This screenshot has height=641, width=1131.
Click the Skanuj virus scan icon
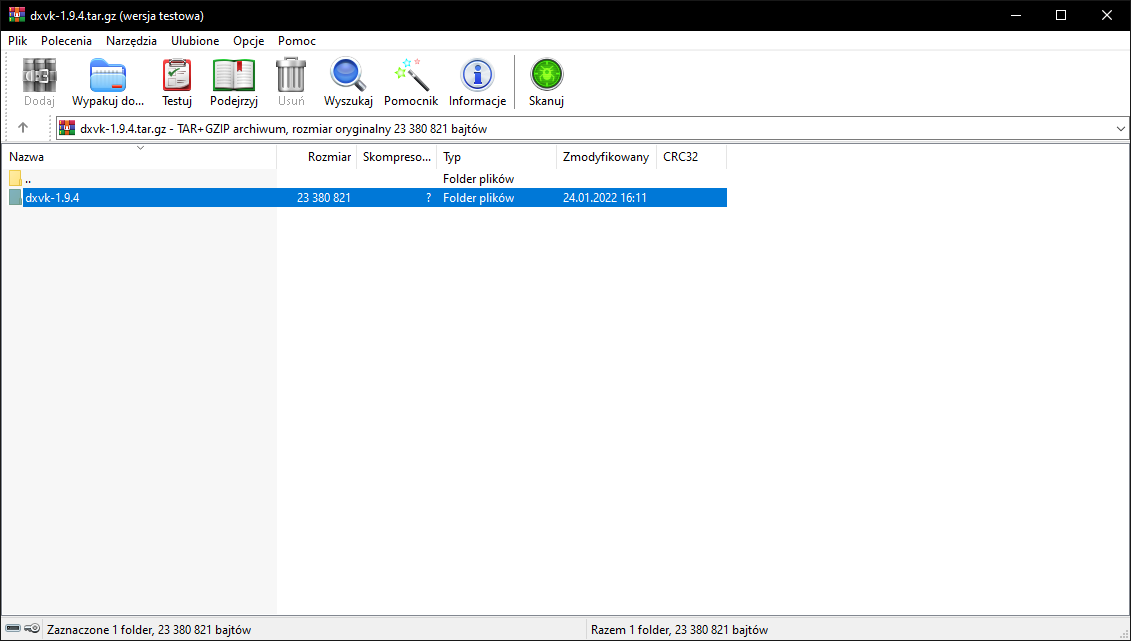pos(546,75)
